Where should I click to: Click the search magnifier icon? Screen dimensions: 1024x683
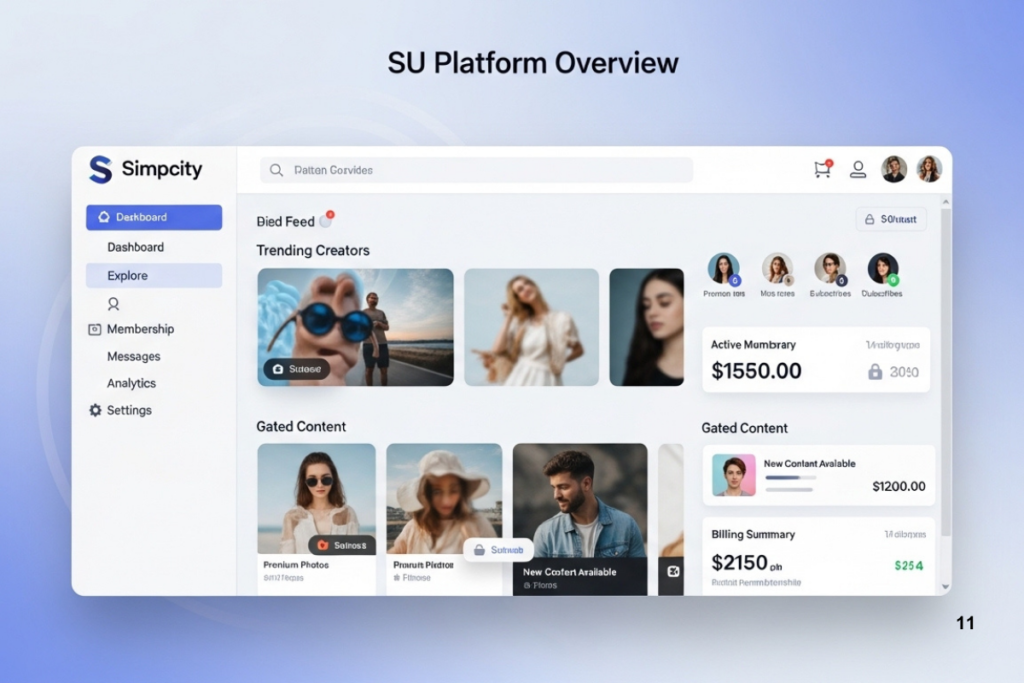coord(276,170)
